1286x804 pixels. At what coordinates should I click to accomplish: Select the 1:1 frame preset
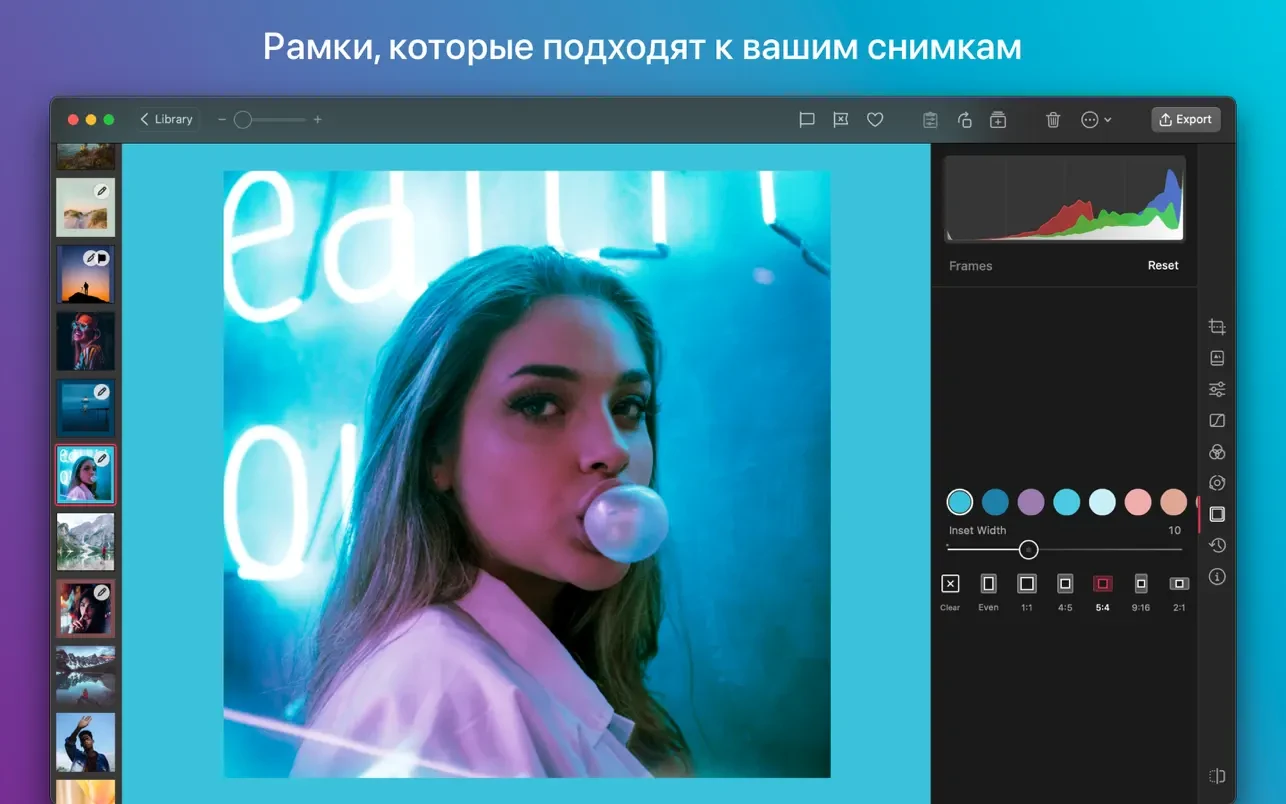pos(1027,591)
